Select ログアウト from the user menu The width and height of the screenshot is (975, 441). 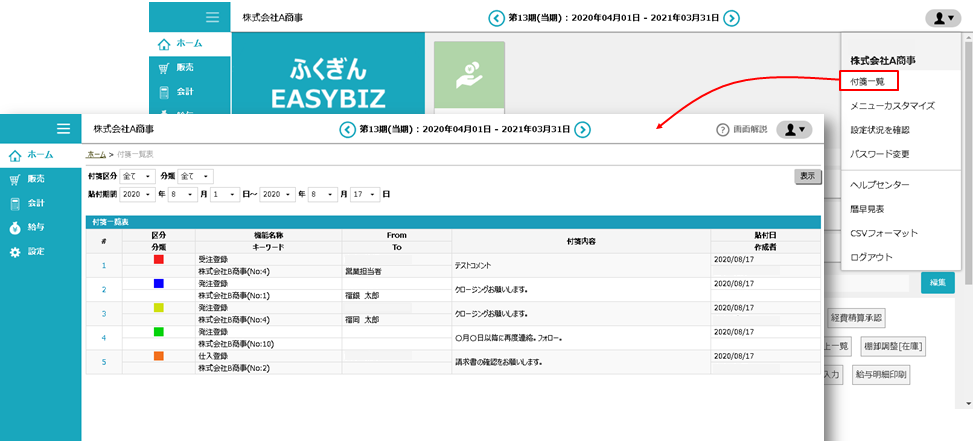click(871, 257)
